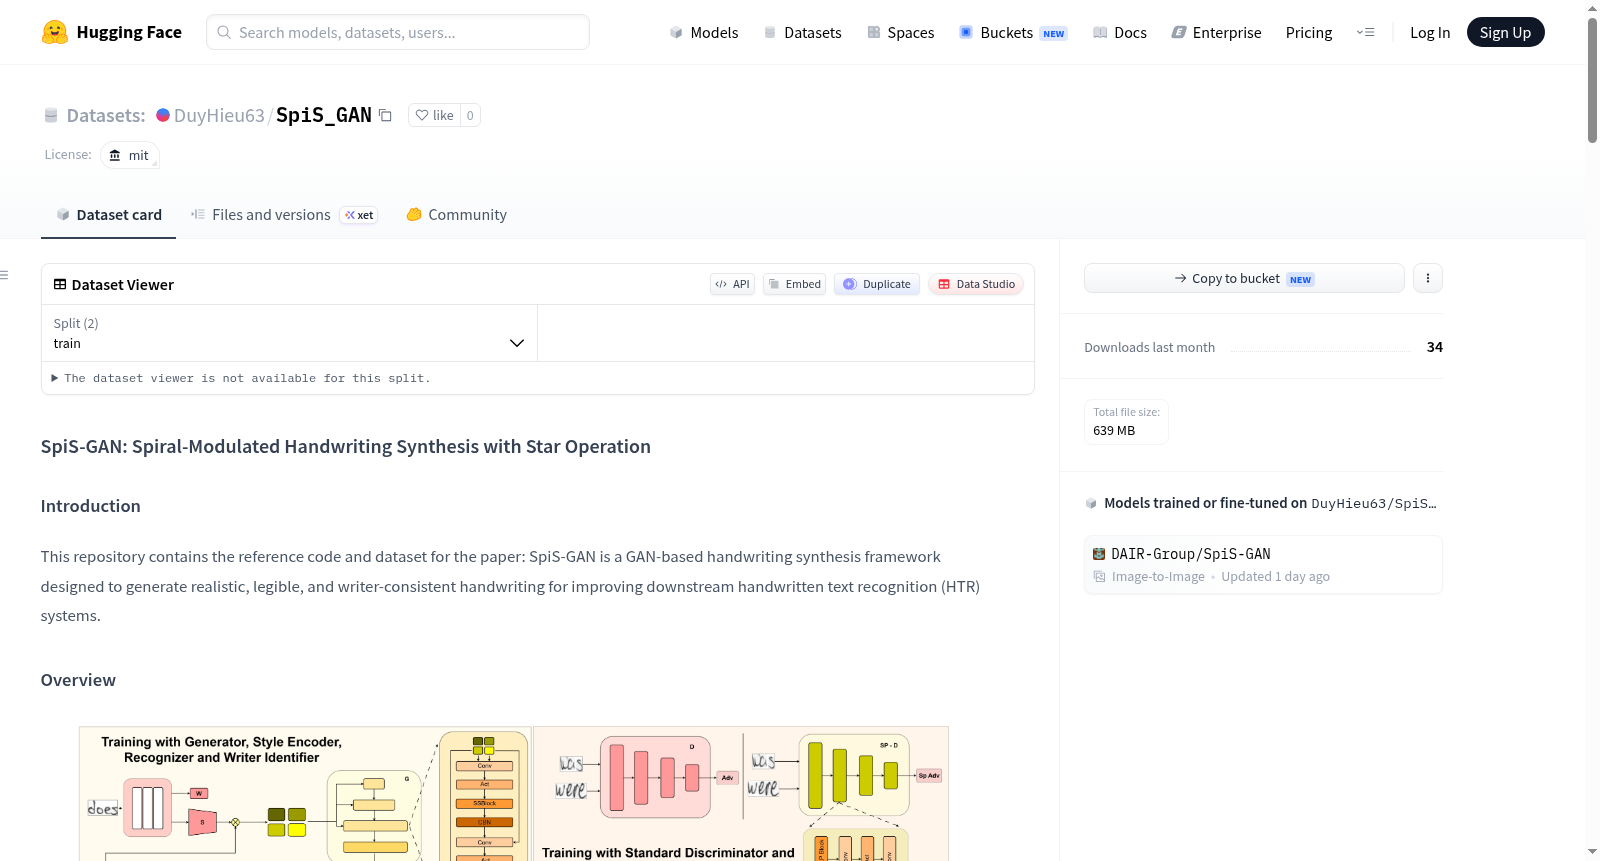Click the 'Downloads last month' label
1600x861 pixels.
pyautogui.click(x=1150, y=347)
